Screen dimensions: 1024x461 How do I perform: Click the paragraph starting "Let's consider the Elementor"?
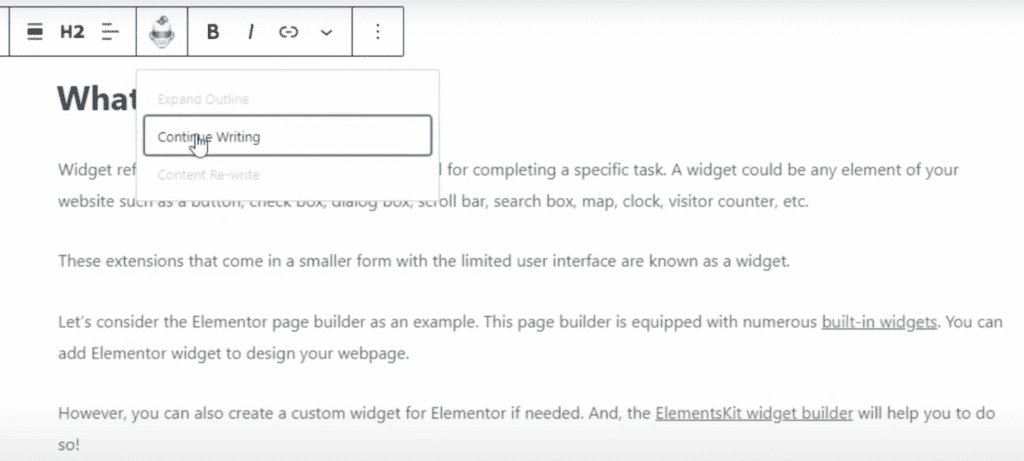pyautogui.click(x=530, y=338)
